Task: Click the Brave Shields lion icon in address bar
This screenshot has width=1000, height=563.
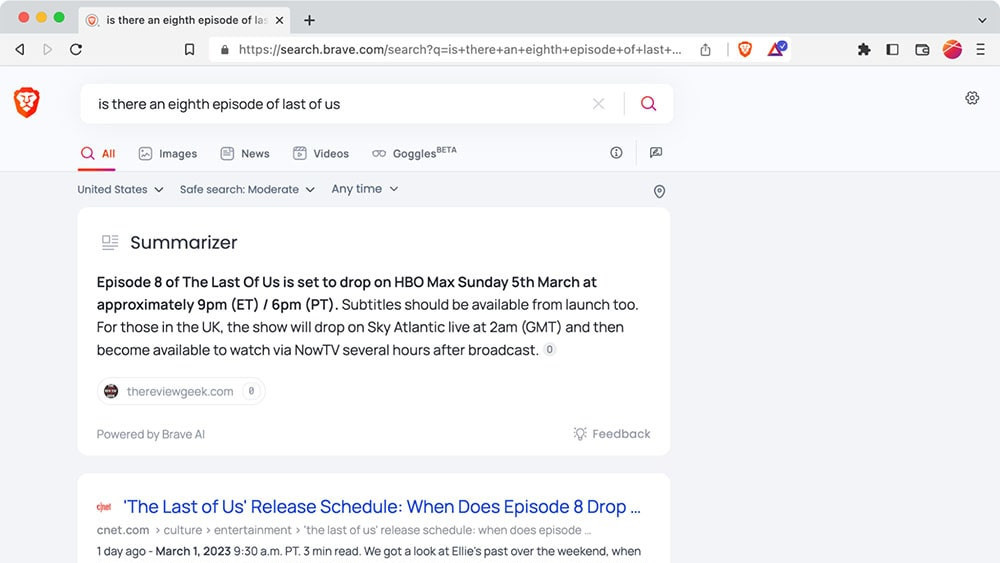Action: tap(744, 49)
